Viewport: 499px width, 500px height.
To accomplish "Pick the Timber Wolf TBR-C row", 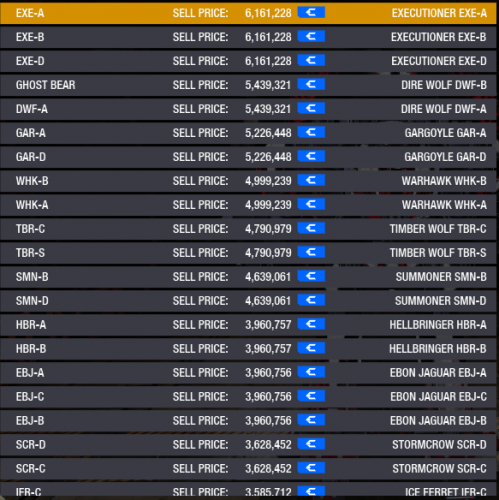I will coord(248,229).
